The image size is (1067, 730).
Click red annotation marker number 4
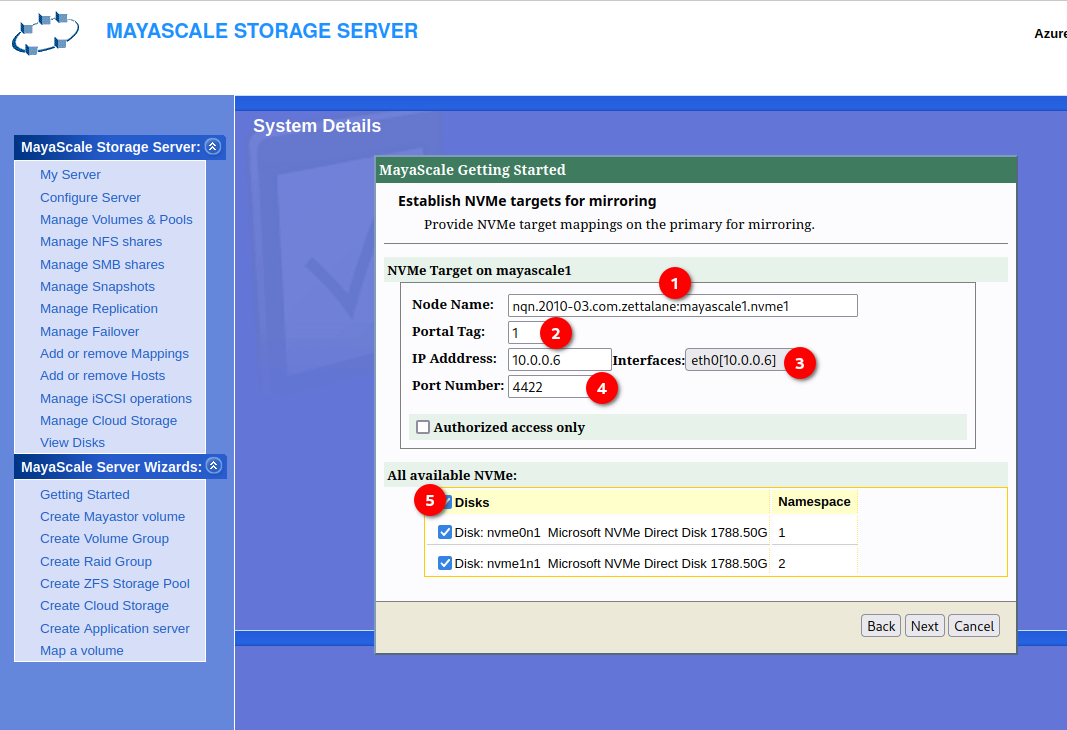click(x=601, y=388)
